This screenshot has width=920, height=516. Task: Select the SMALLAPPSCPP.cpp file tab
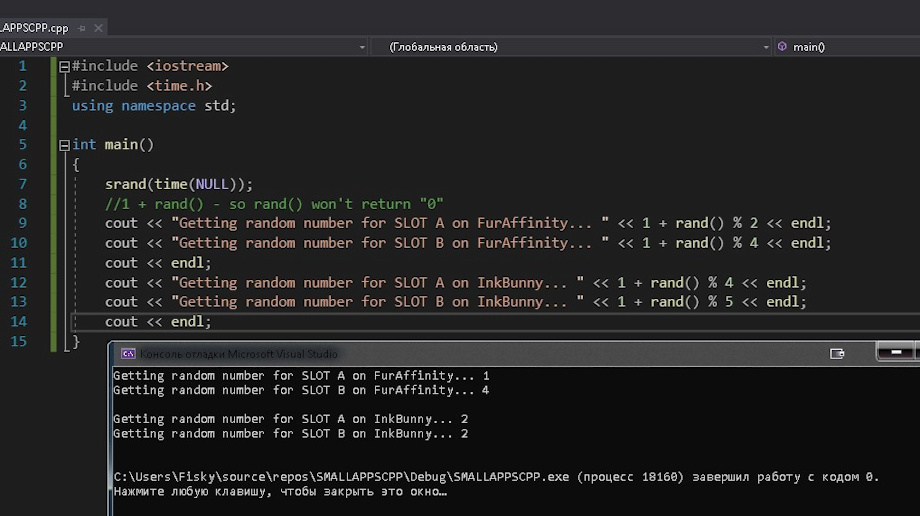35,28
